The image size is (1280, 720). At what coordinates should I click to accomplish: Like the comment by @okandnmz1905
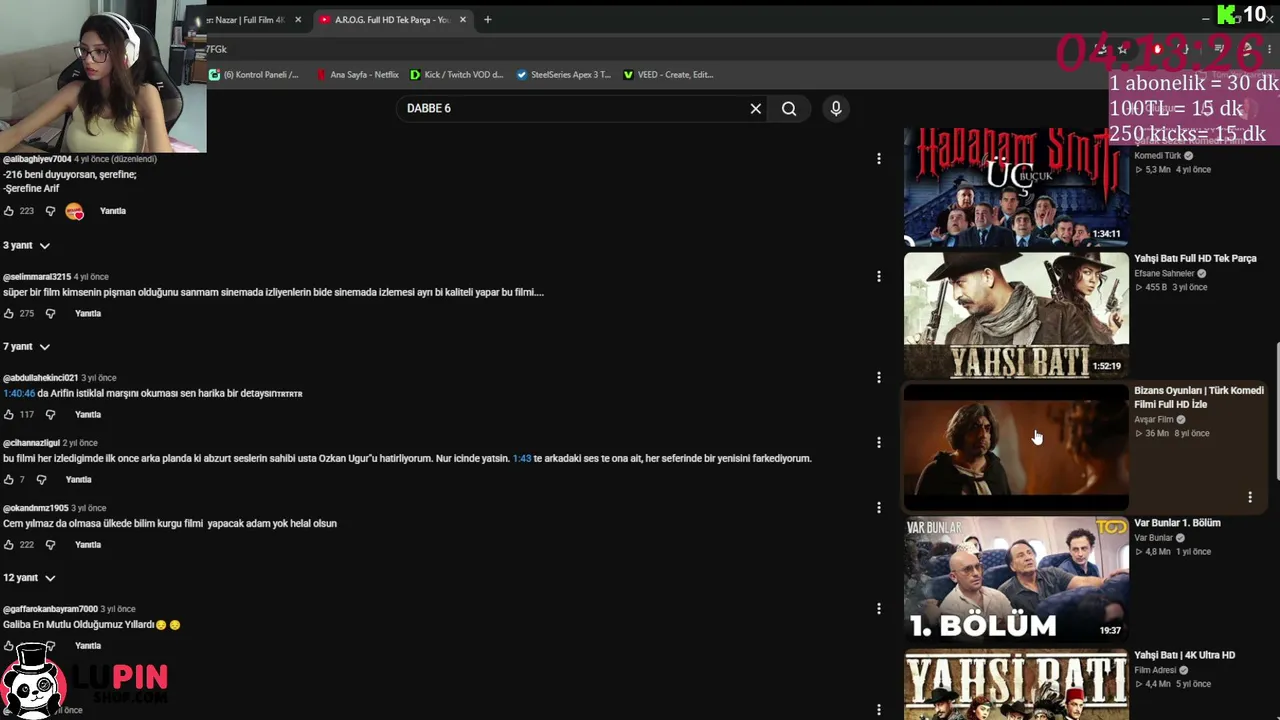tap(9, 545)
